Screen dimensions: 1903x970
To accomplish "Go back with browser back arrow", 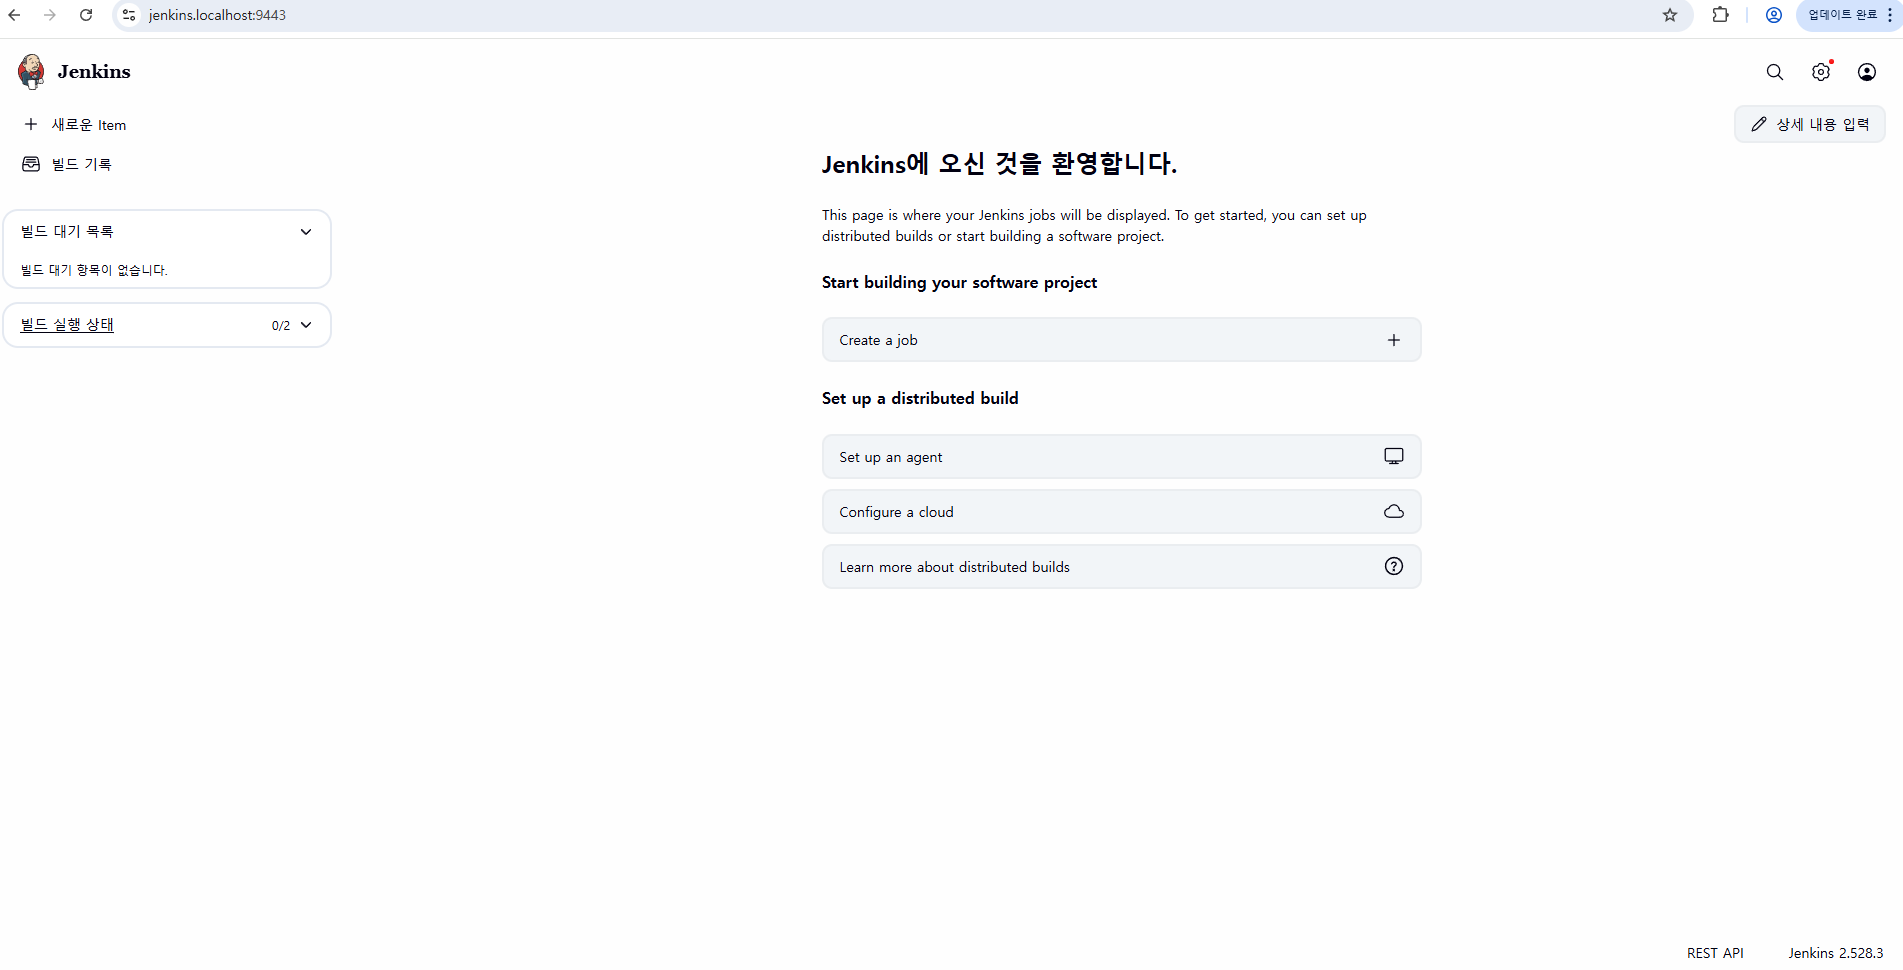I will pyautogui.click(x=14, y=15).
